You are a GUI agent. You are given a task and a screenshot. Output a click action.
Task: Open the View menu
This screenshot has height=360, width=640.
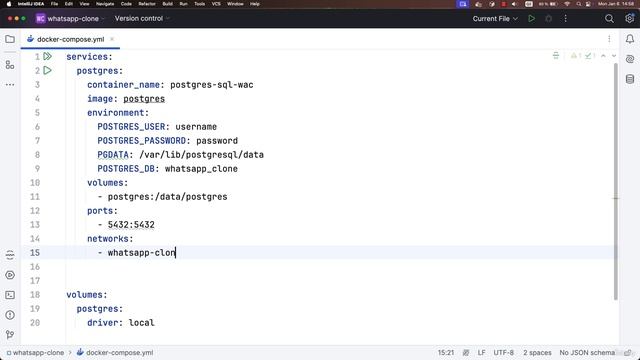84,4
